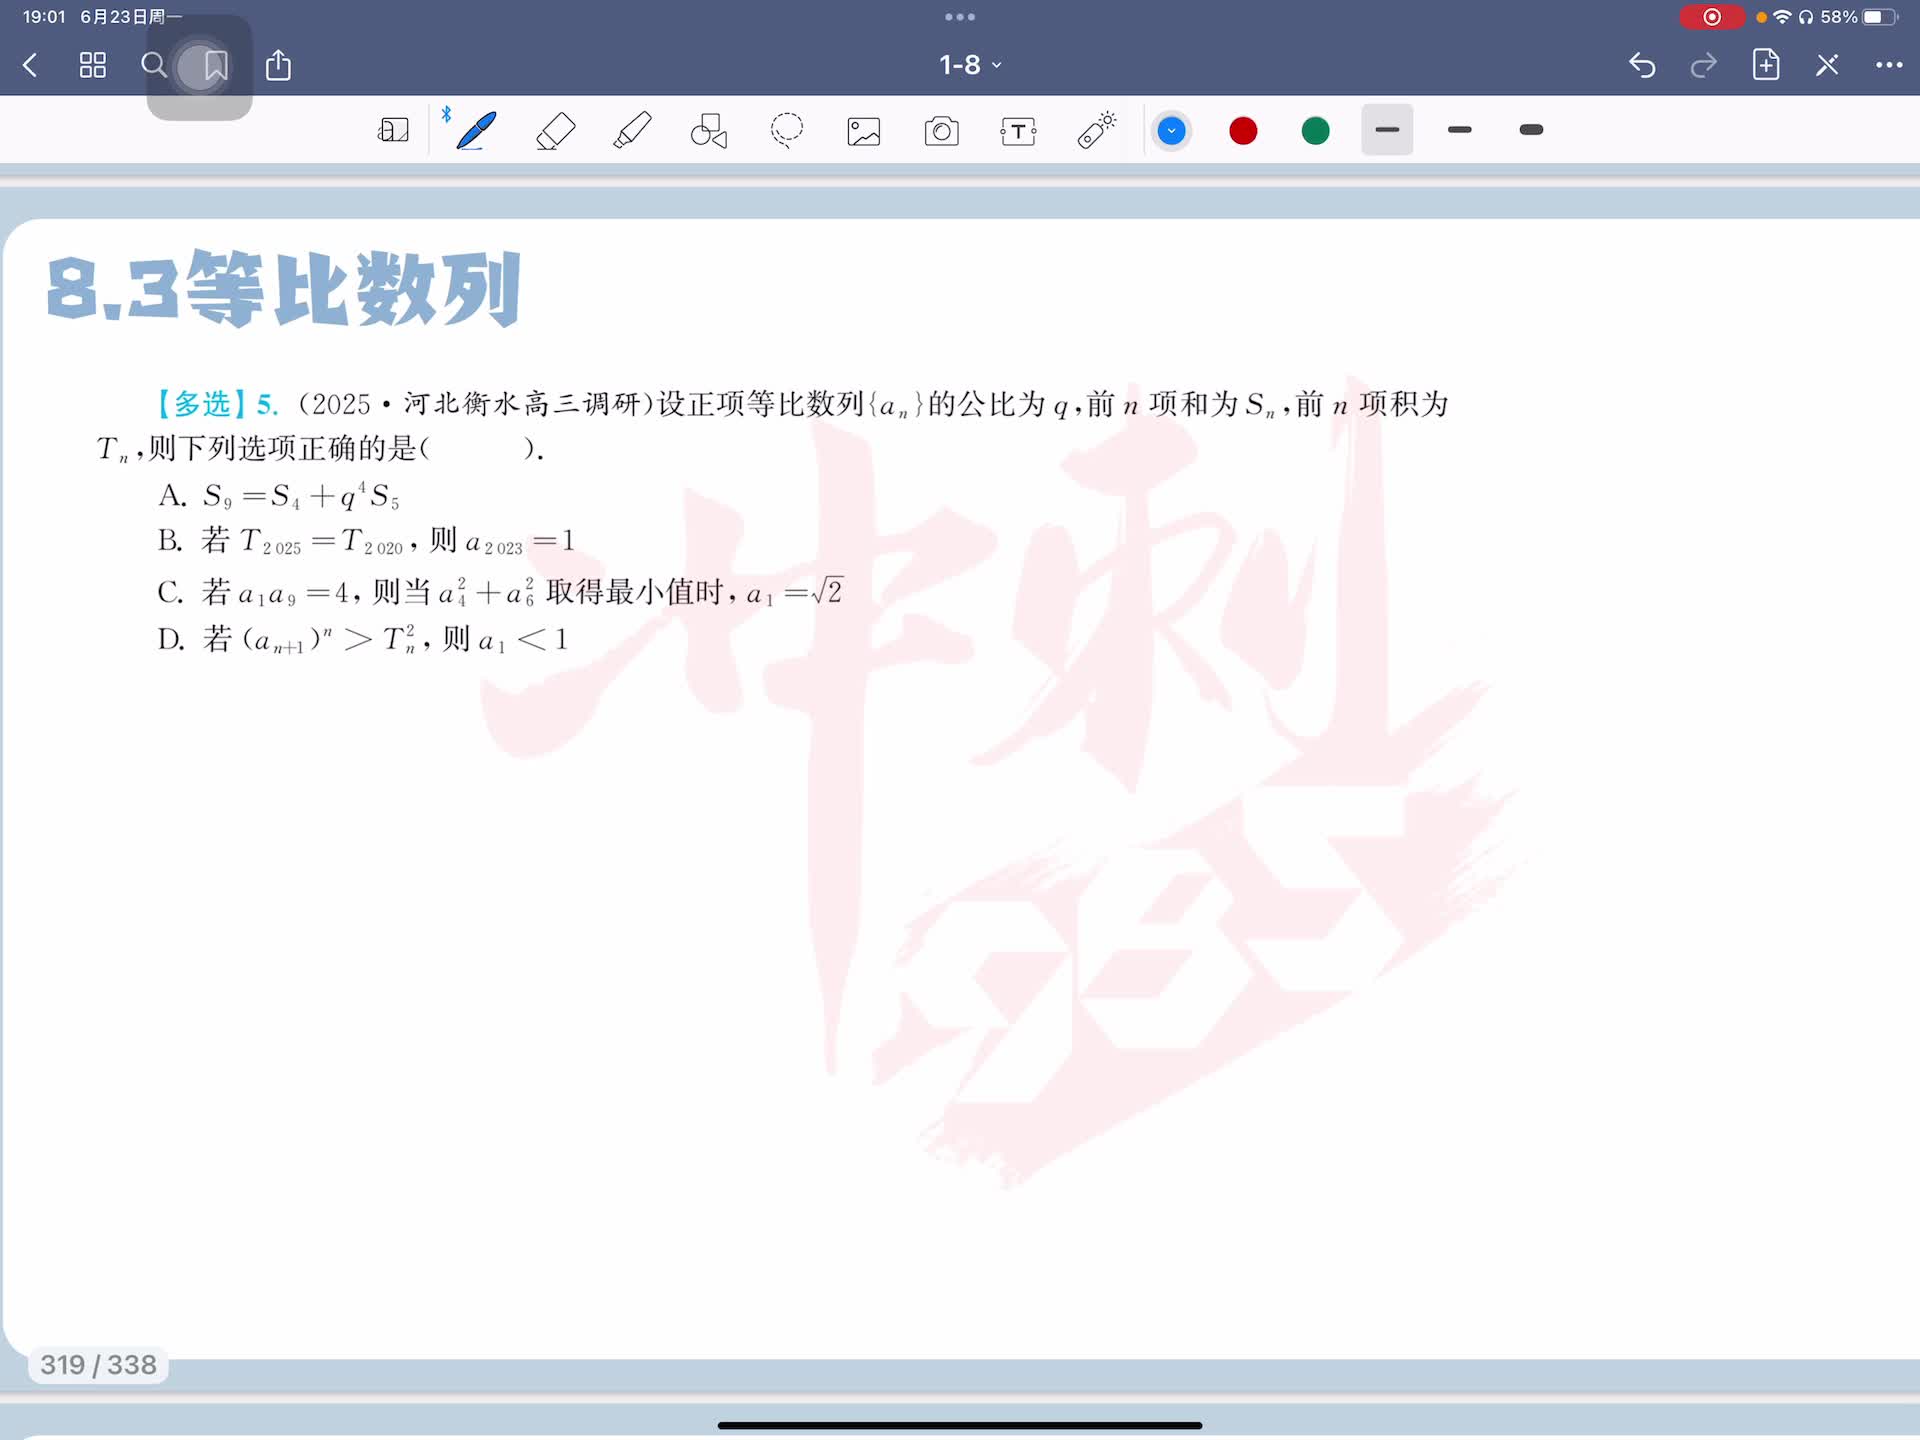Undo the last stroke

coord(1642,66)
